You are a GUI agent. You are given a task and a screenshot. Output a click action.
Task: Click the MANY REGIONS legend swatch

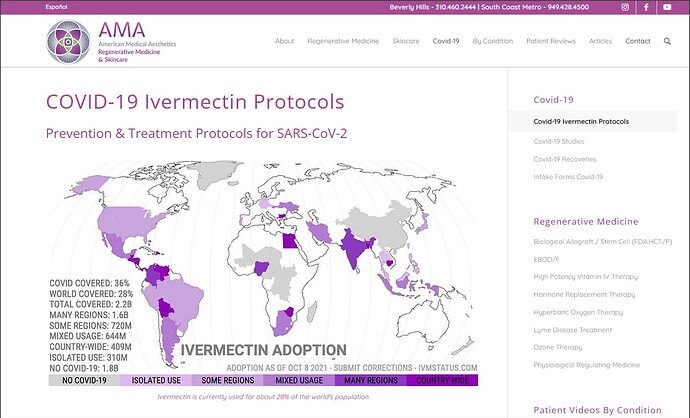pyautogui.click(x=371, y=380)
